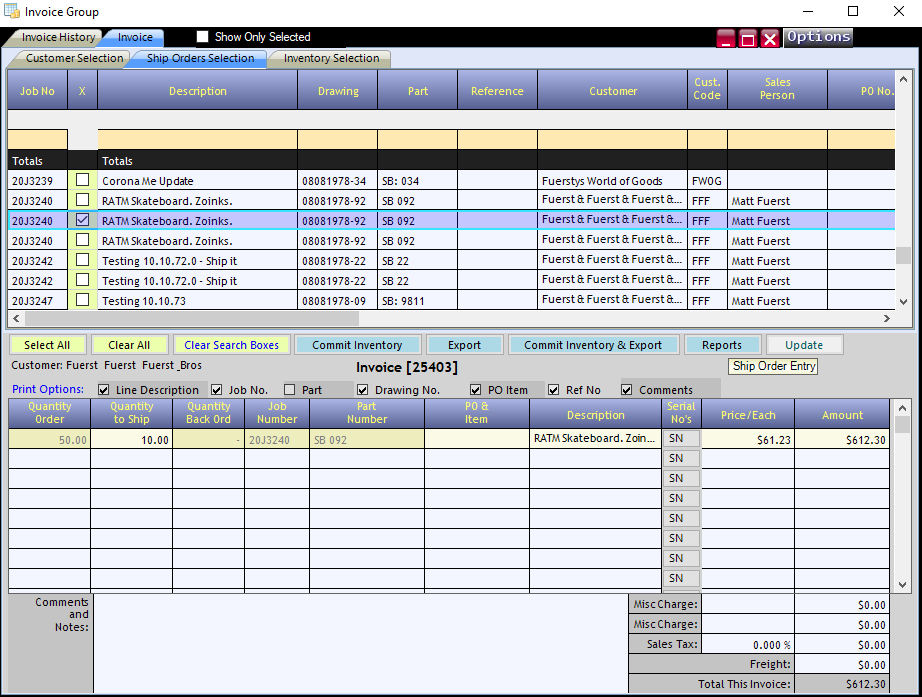
Task: Open the Inventory Selection tab
Action: tap(331, 58)
